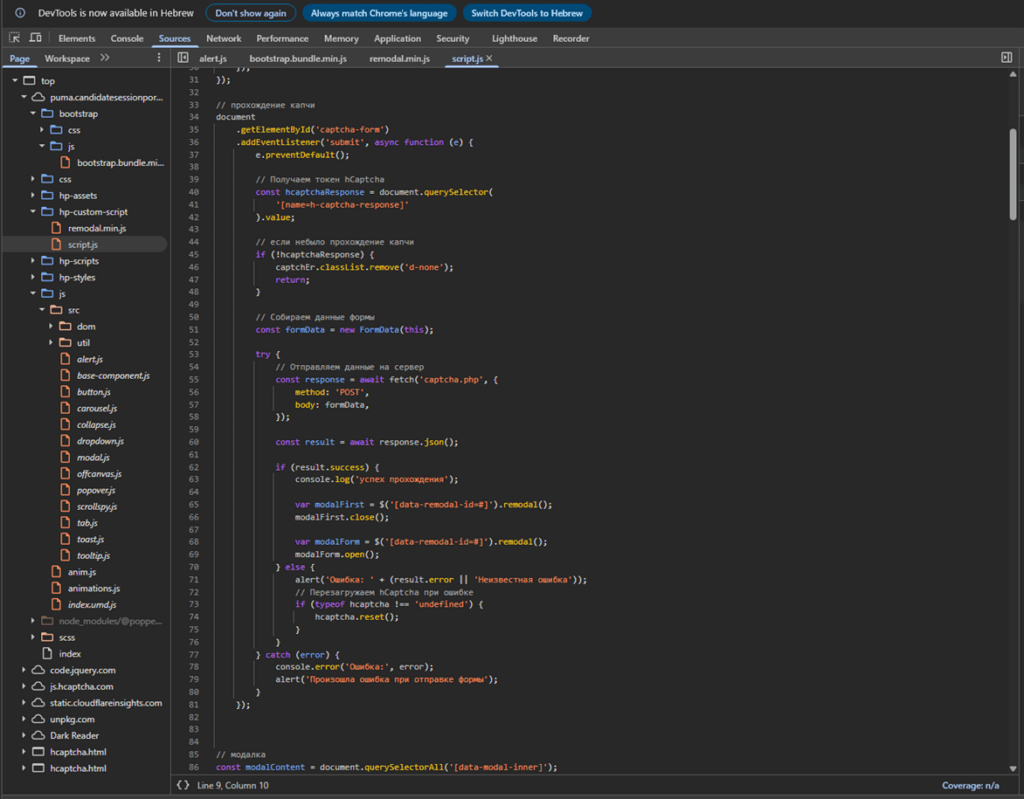Click the modal.js file icon
Screen dimensions: 1024x799
[x=65, y=457]
